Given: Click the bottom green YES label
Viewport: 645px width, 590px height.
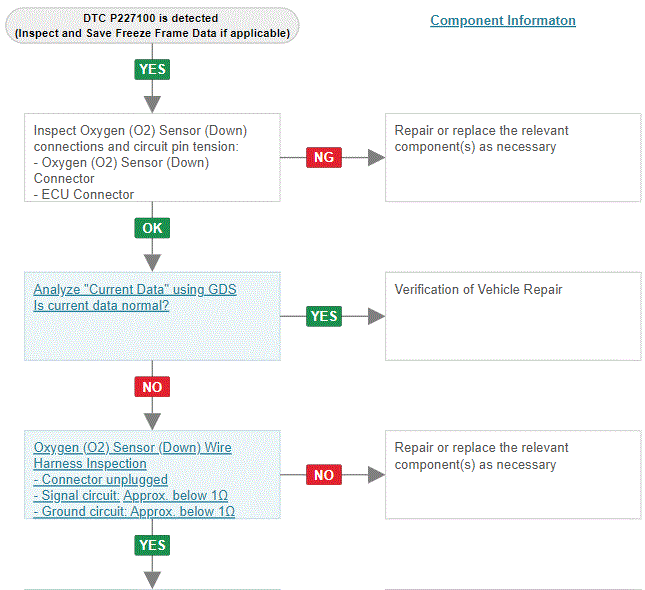Looking at the screenshot, I should pyautogui.click(x=152, y=545).
